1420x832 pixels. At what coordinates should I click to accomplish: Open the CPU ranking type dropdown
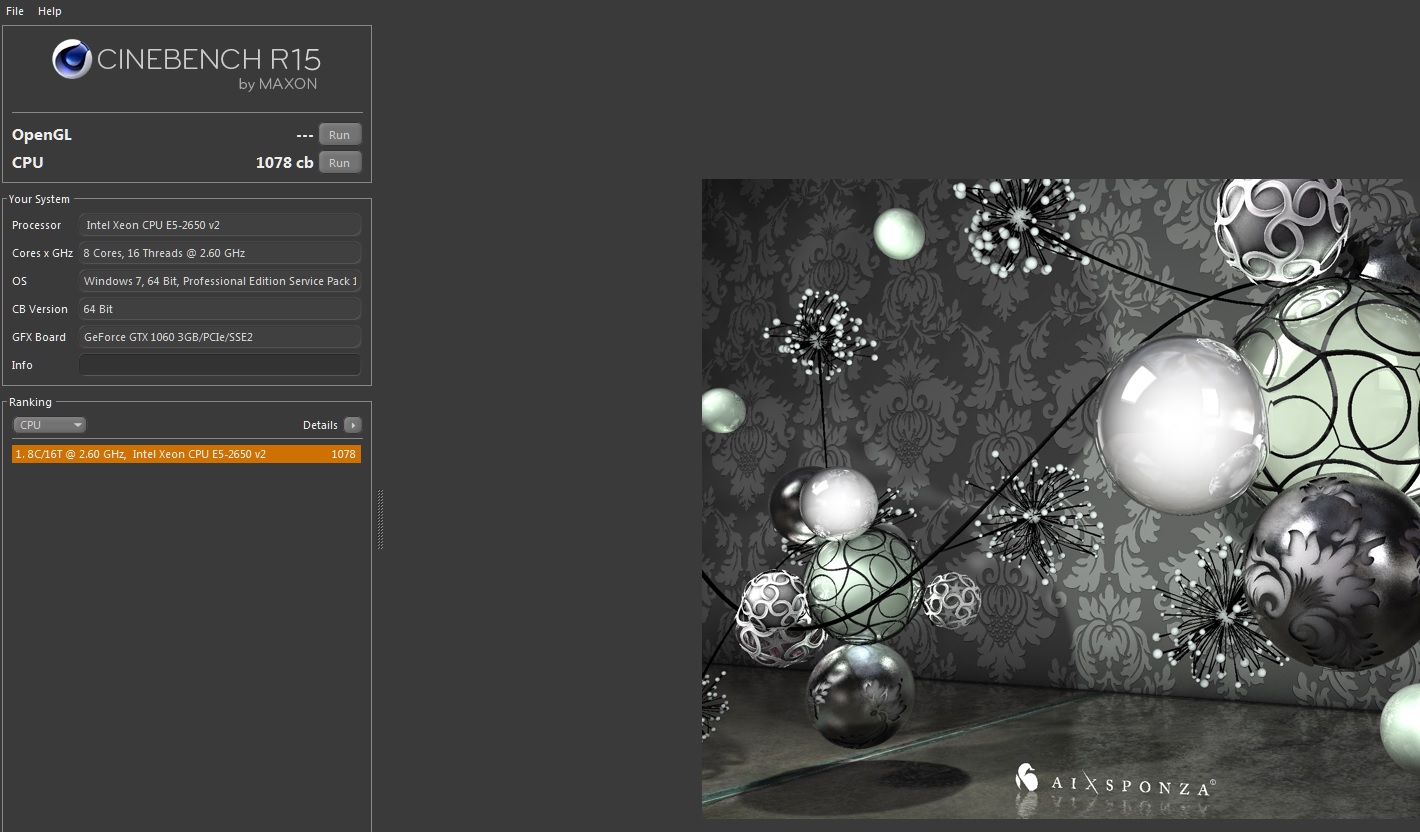tap(49, 425)
